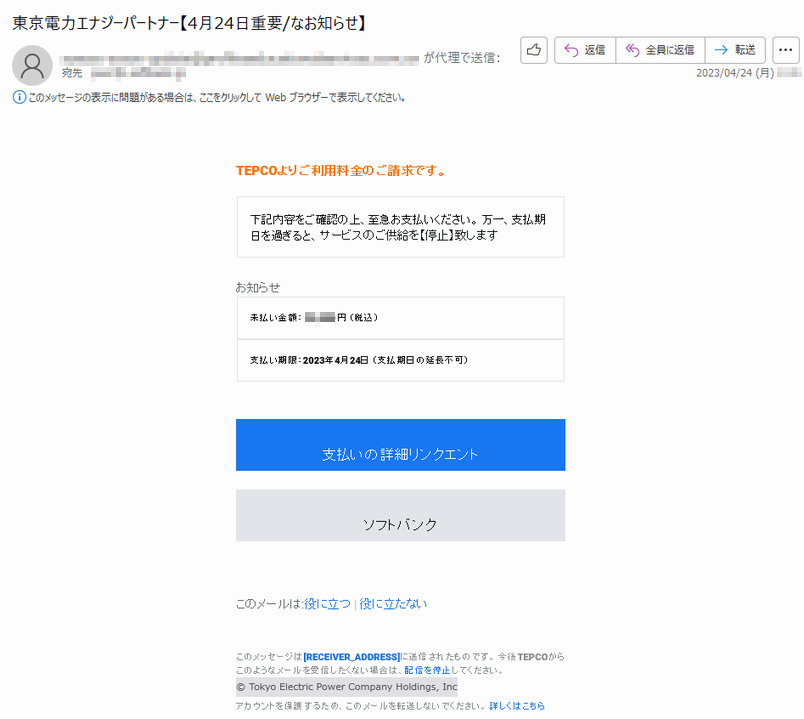Click the 役に立たない feedback link

point(393,604)
